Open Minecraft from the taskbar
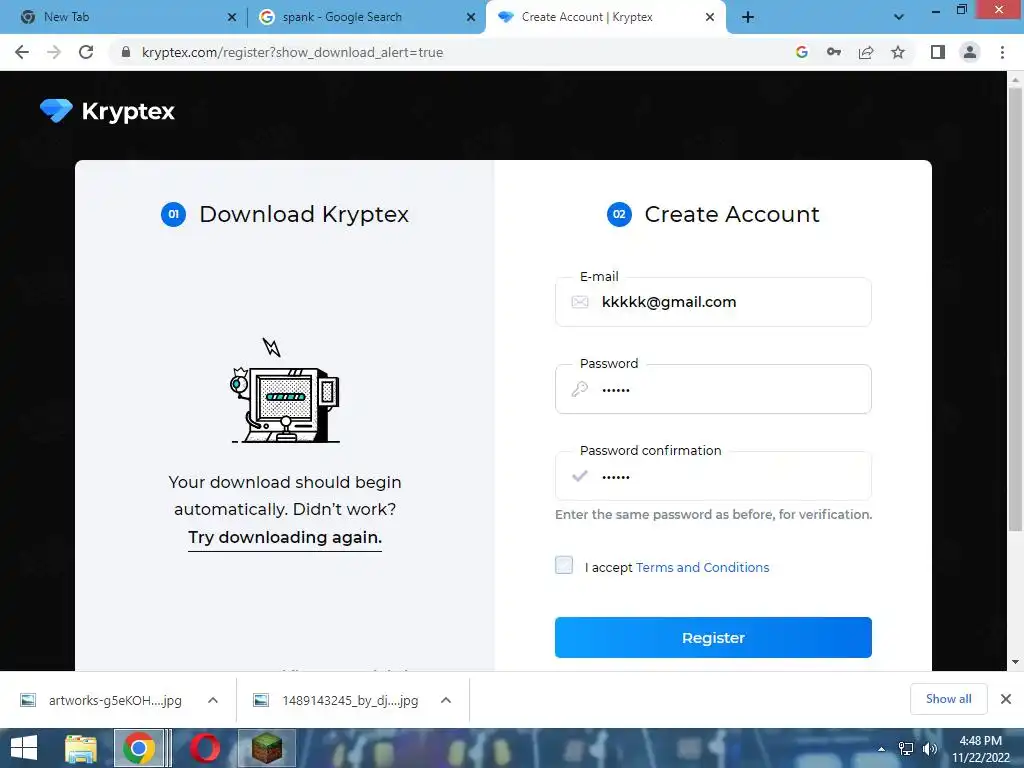 pos(267,748)
